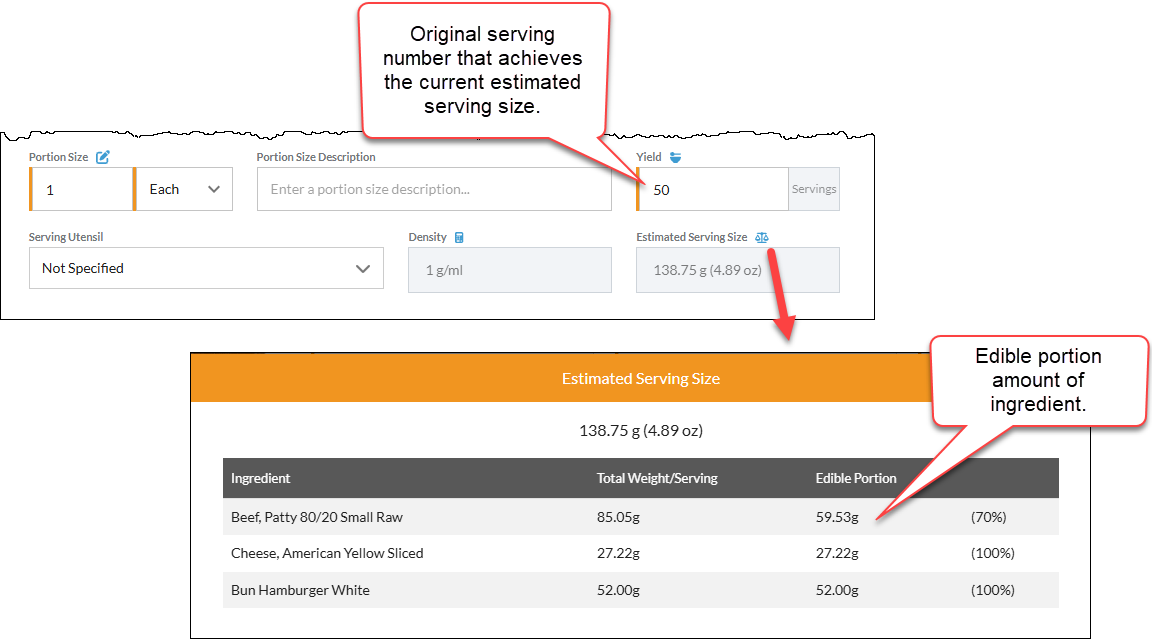Click the Density calculator info icon
Screen dimensions: 1152x639
click(461, 237)
